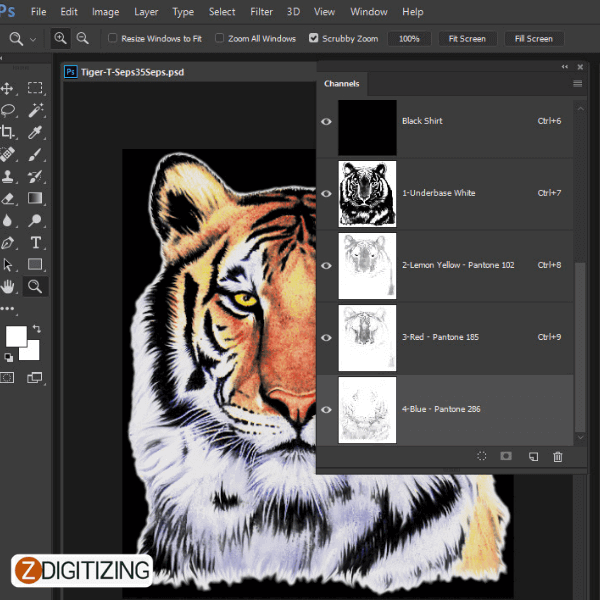Image resolution: width=600 pixels, height=600 pixels.
Task: Hide the 3-Red Pantone 185 channel
Action: coord(326,338)
